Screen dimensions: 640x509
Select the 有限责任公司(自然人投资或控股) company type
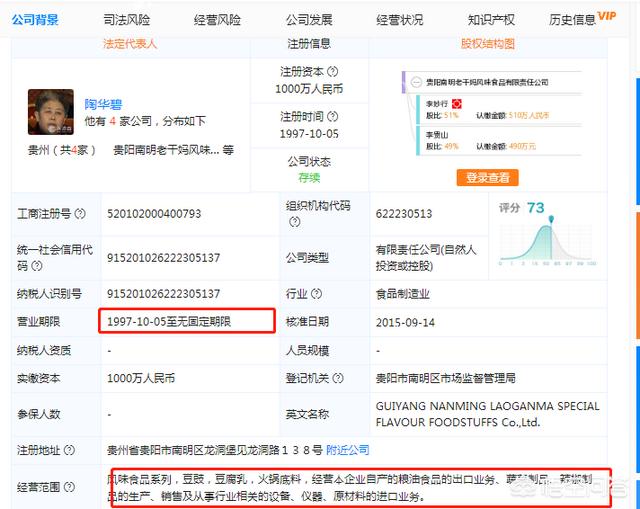tap(426, 258)
